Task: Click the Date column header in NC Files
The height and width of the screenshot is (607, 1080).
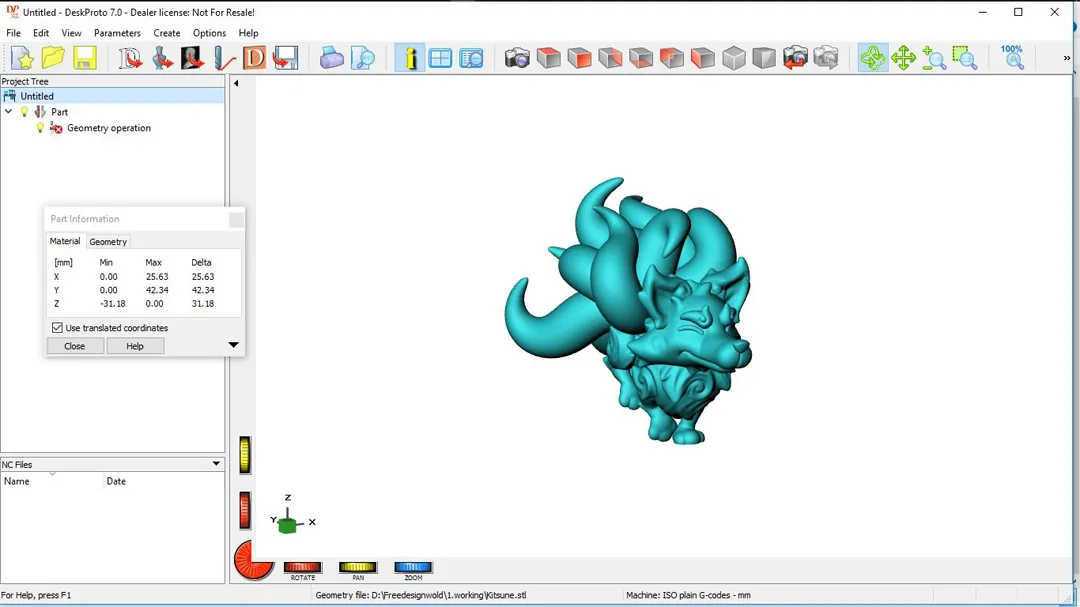Action: pyautogui.click(x=164, y=481)
